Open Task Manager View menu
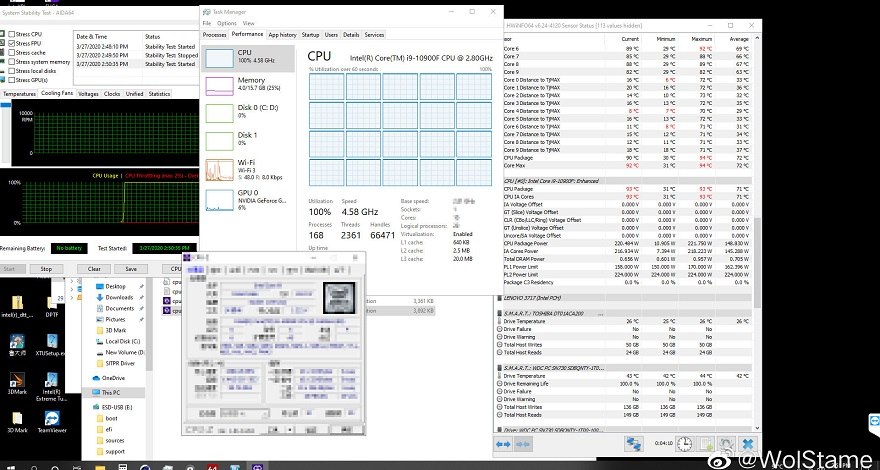Image resolution: width=880 pixels, height=470 pixels. pyautogui.click(x=249, y=24)
